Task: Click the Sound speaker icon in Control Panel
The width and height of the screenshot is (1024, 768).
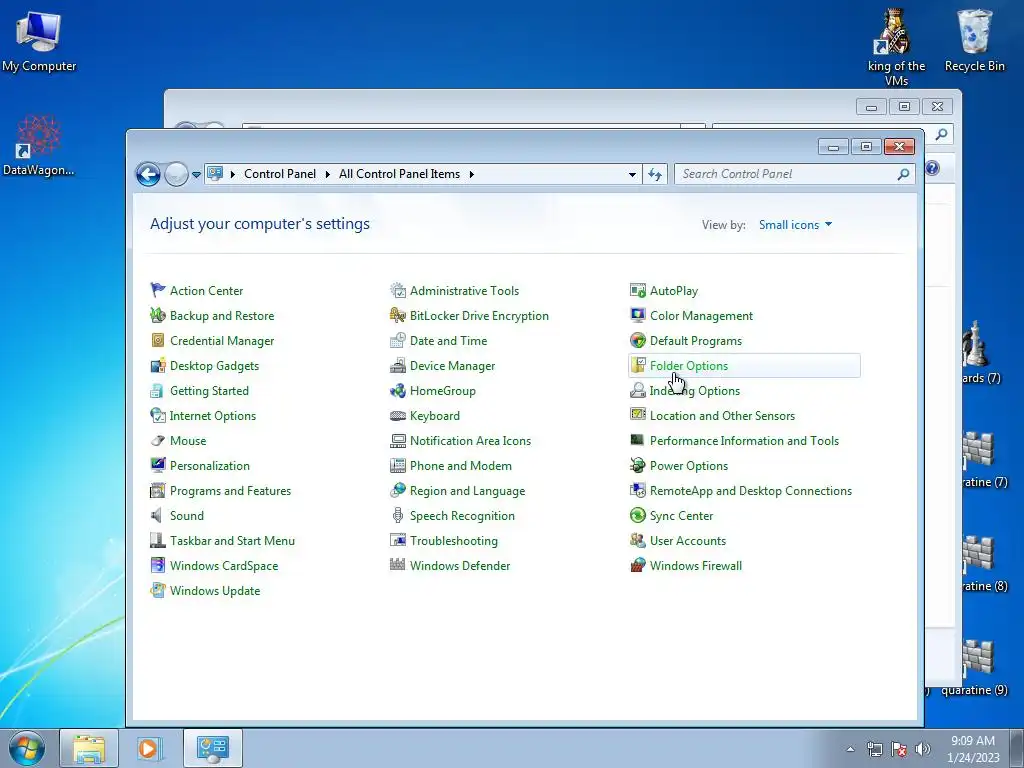Action: [x=158, y=515]
